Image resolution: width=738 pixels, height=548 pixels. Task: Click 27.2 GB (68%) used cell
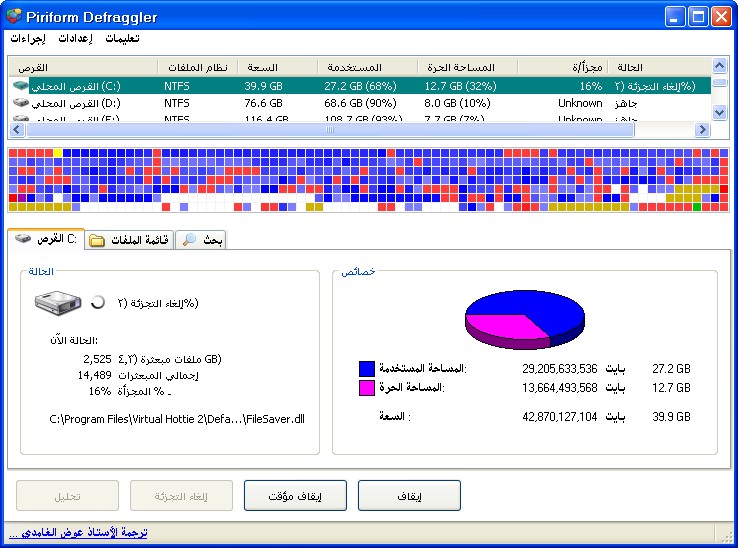(360, 86)
